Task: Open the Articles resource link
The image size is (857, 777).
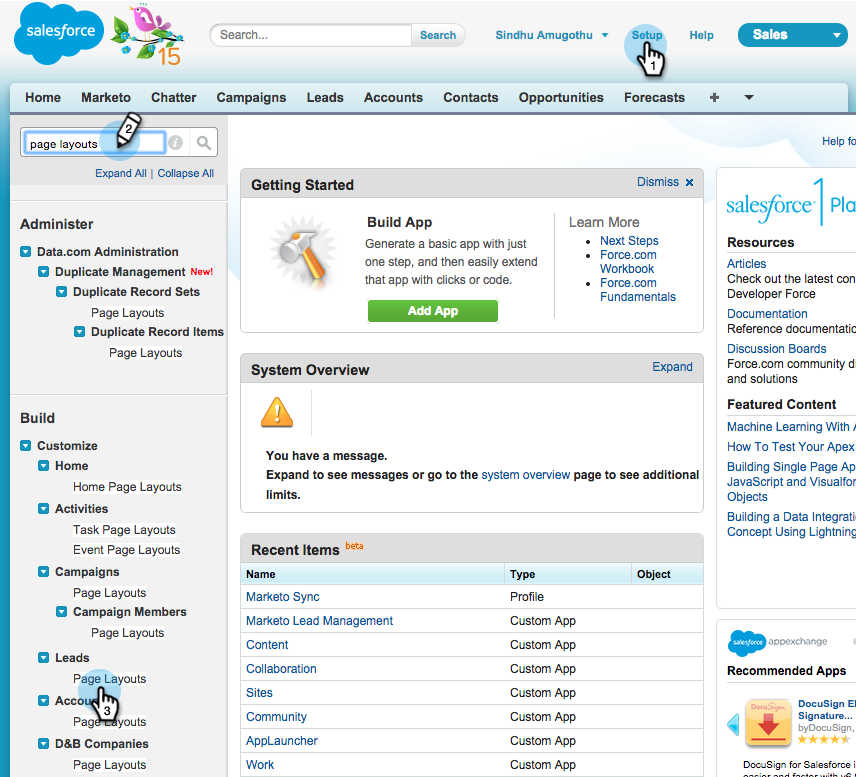Action: [747, 263]
